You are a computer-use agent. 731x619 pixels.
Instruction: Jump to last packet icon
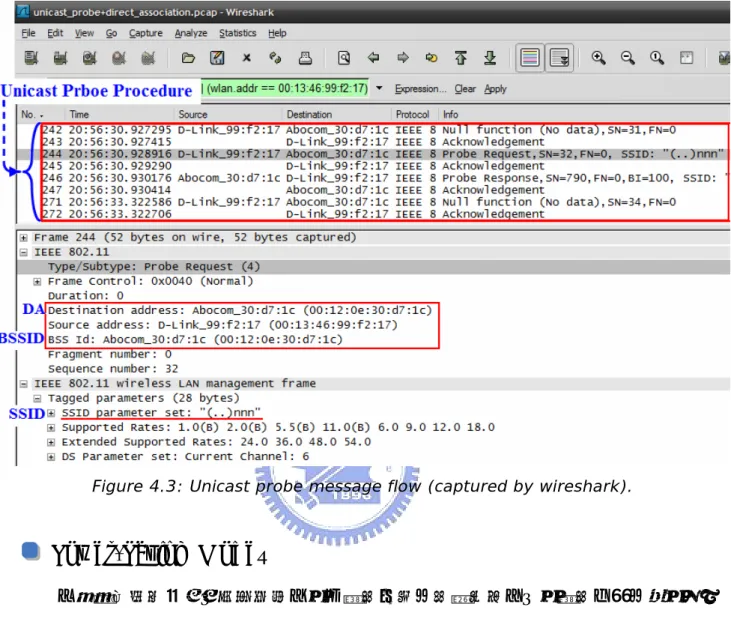(x=490, y=58)
